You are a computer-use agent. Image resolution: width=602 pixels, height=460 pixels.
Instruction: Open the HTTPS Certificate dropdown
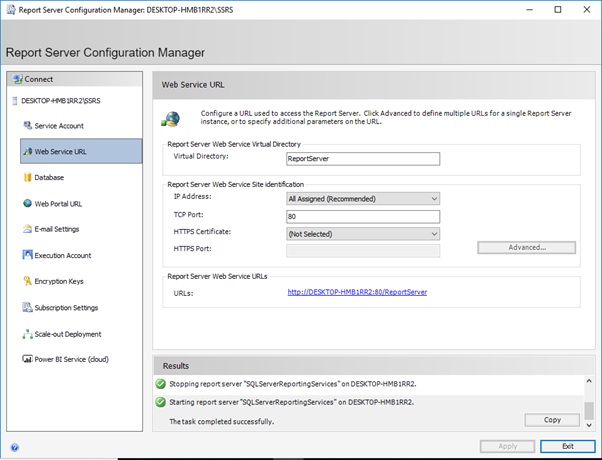coord(363,234)
